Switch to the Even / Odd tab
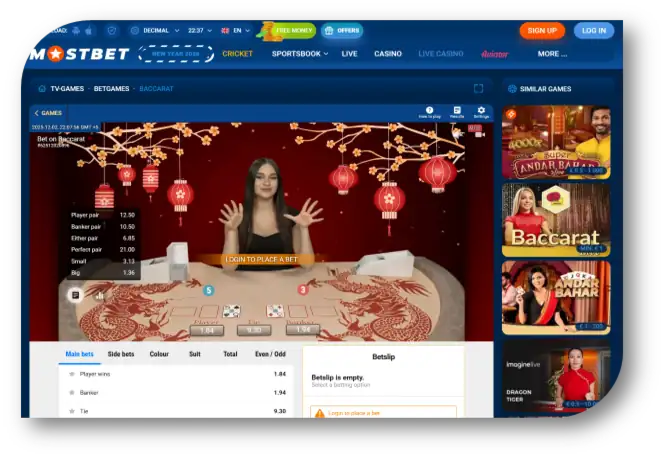The height and width of the screenshot is (458, 665). tap(270, 354)
